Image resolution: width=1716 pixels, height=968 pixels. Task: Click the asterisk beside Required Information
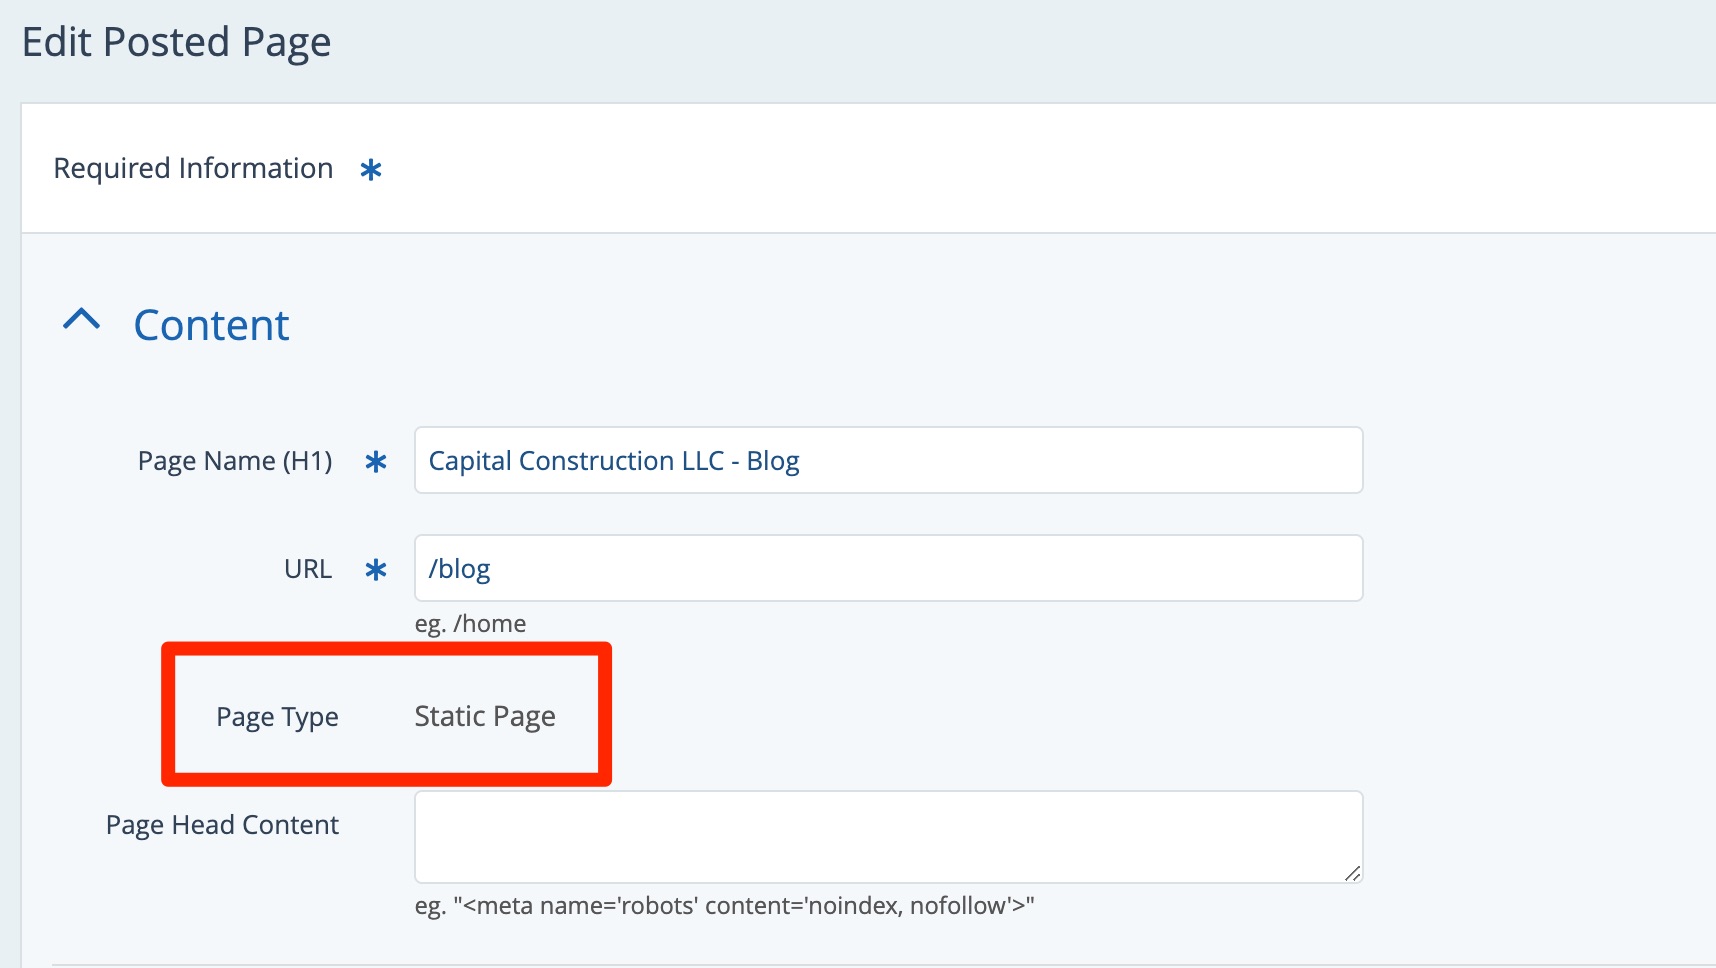coord(371,170)
